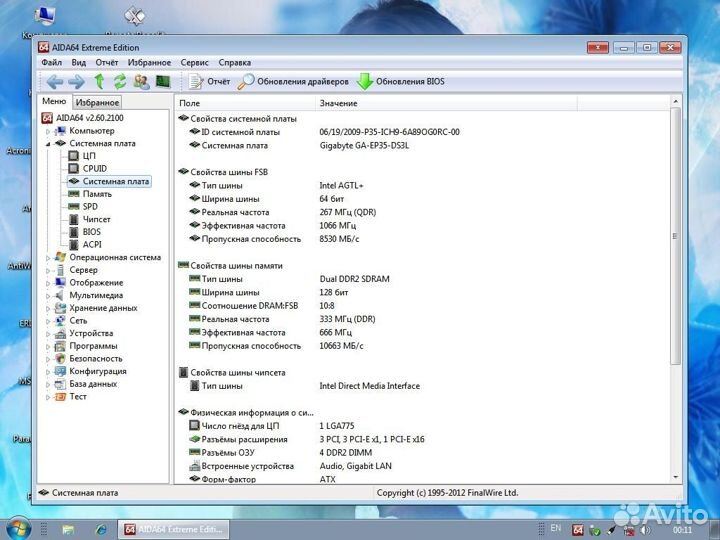Select Gigabyte GA-EP35-DS3L value

[x=364, y=146]
